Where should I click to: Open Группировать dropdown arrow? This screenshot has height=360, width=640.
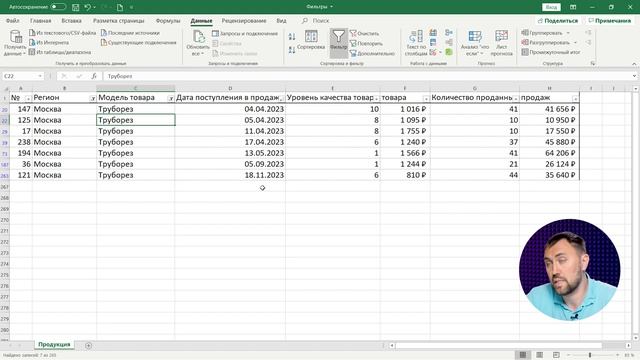click(568, 33)
